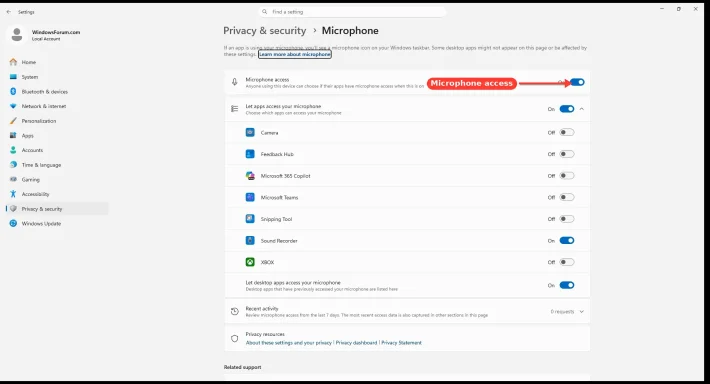Click the user account avatar

(x=17, y=34)
